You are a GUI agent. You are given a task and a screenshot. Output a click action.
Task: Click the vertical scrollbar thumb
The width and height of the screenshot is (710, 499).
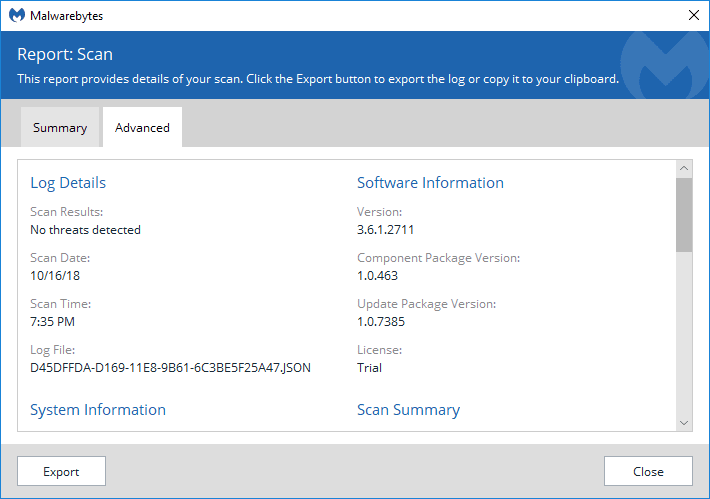pos(684,214)
